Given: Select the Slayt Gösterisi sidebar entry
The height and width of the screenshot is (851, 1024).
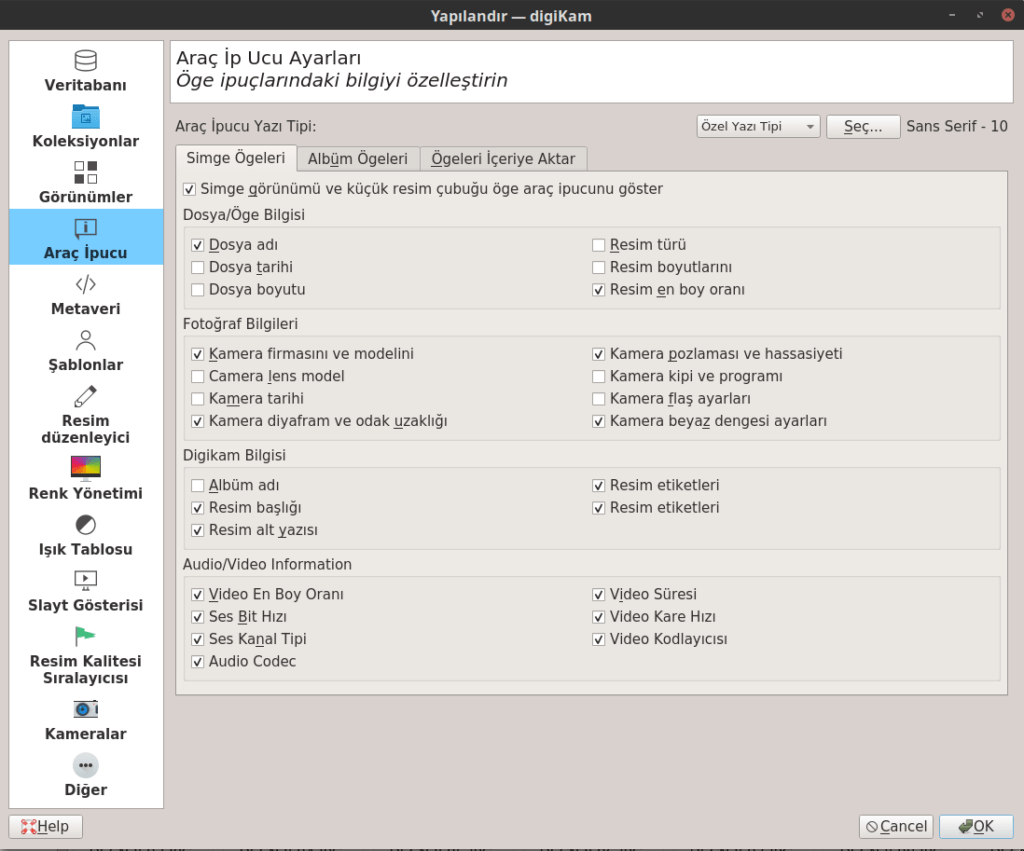Looking at the screenshot, I should tap(86, 590).
